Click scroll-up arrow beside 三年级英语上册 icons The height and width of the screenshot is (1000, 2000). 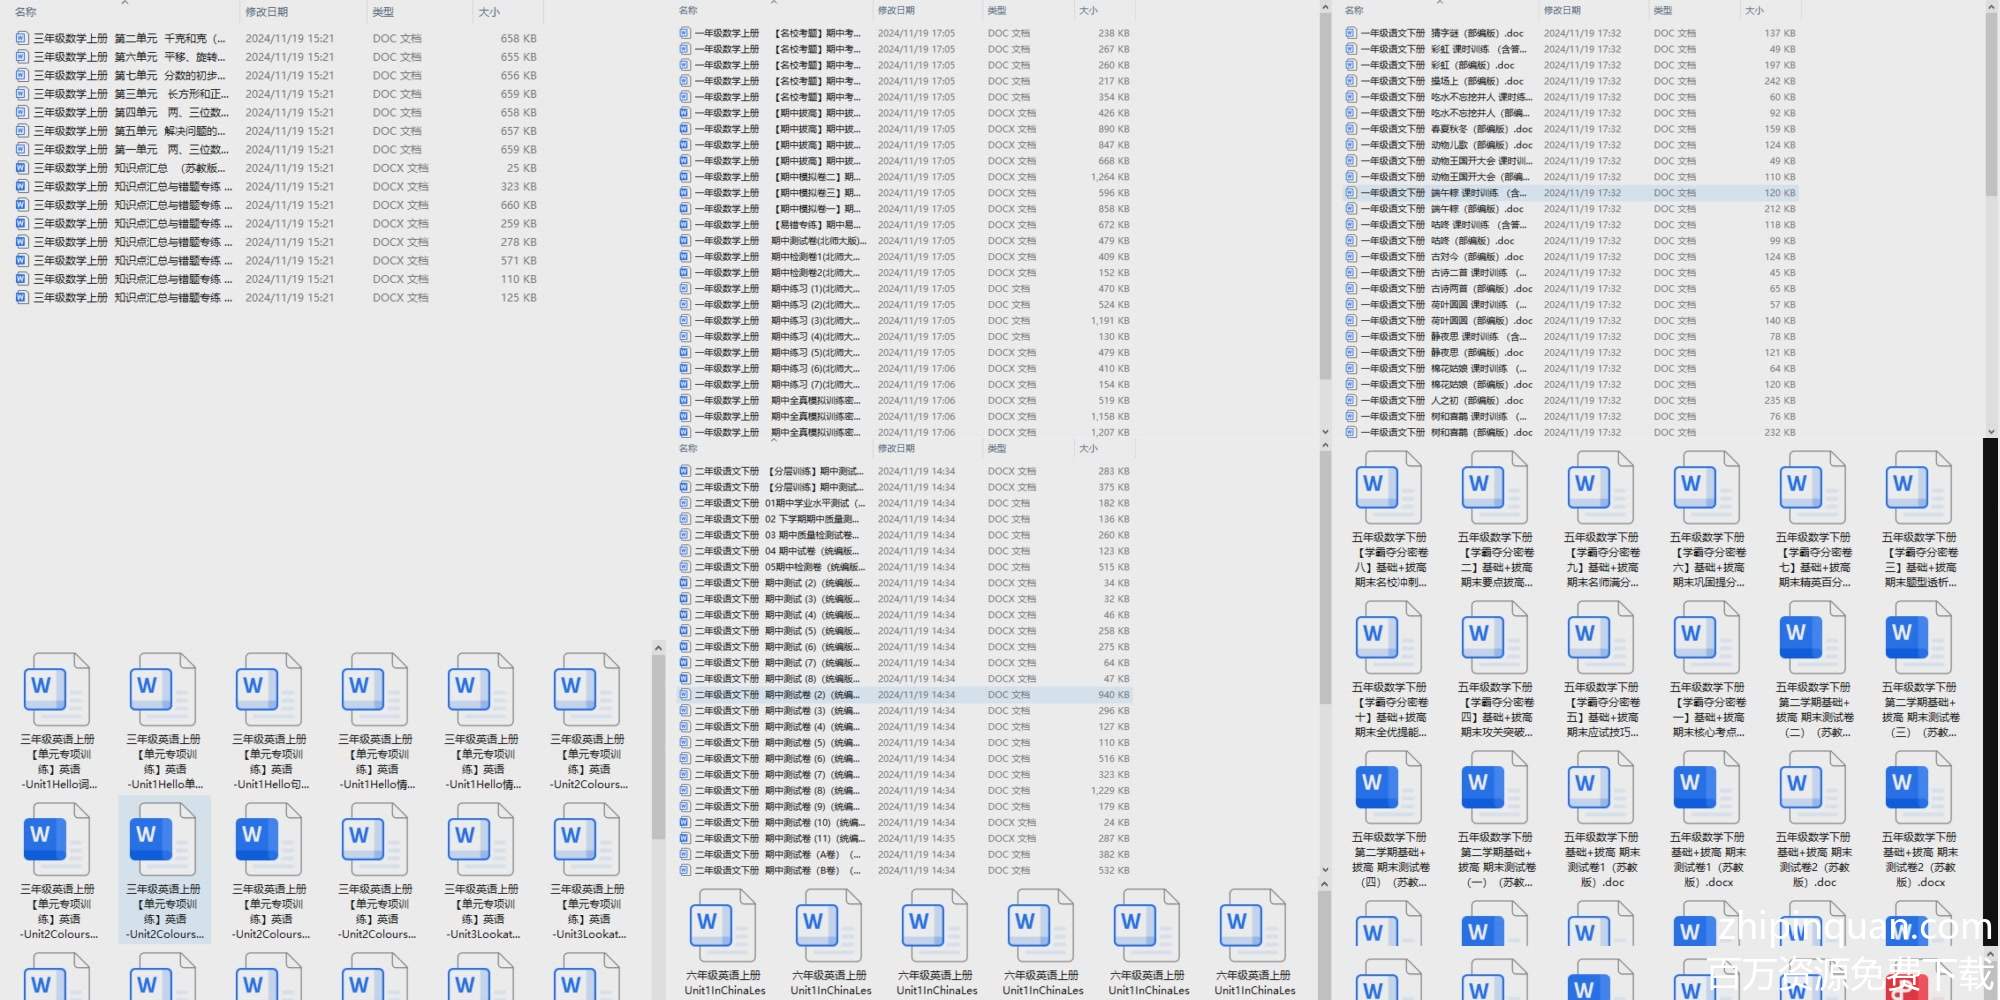click(658, 648)
